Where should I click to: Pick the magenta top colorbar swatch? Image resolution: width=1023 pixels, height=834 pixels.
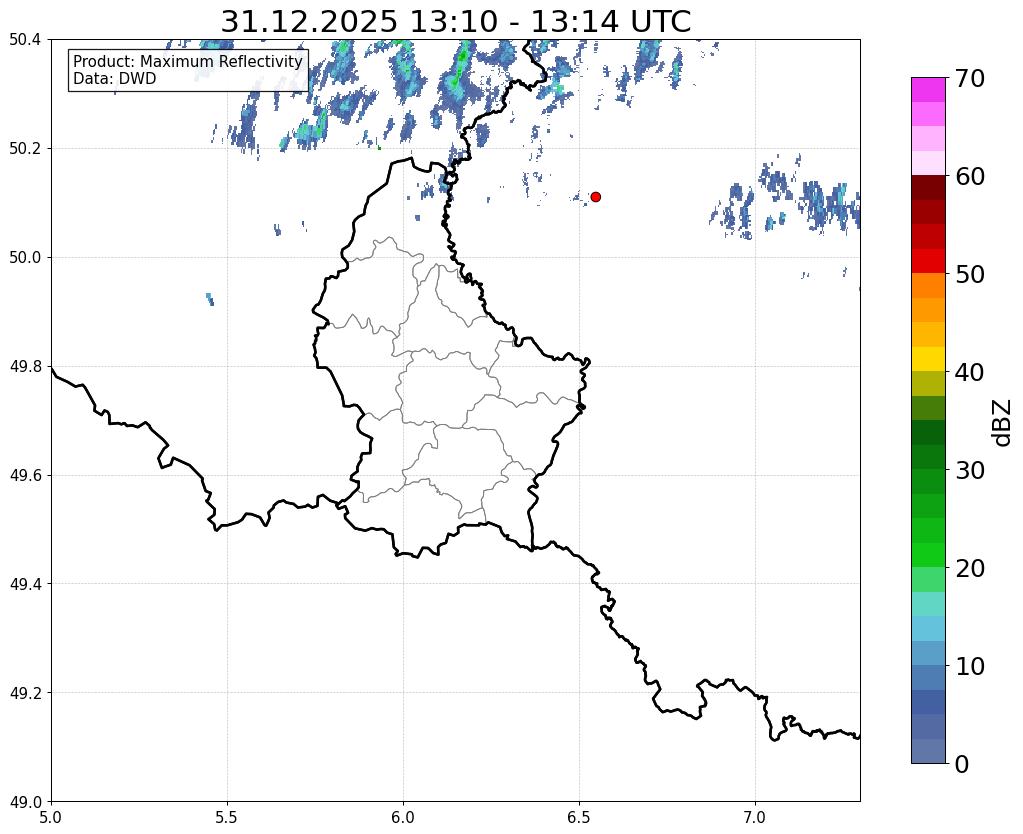coord(928,90)
